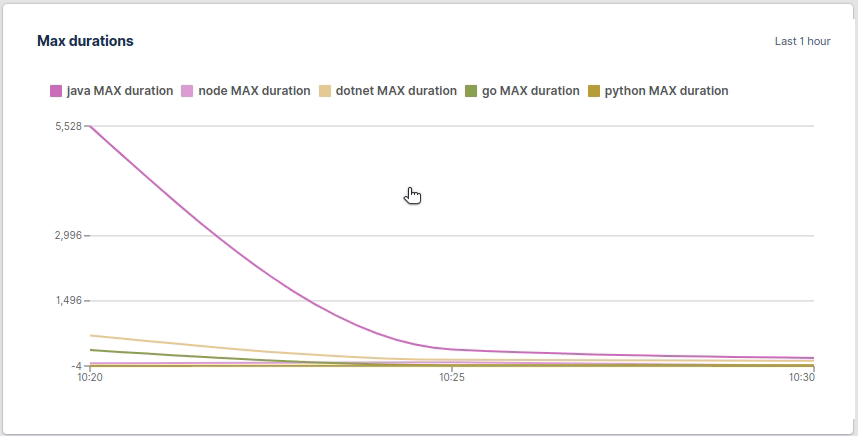Click the go MAX duration color swatch

pyautogui.click(x=471, y=91)
